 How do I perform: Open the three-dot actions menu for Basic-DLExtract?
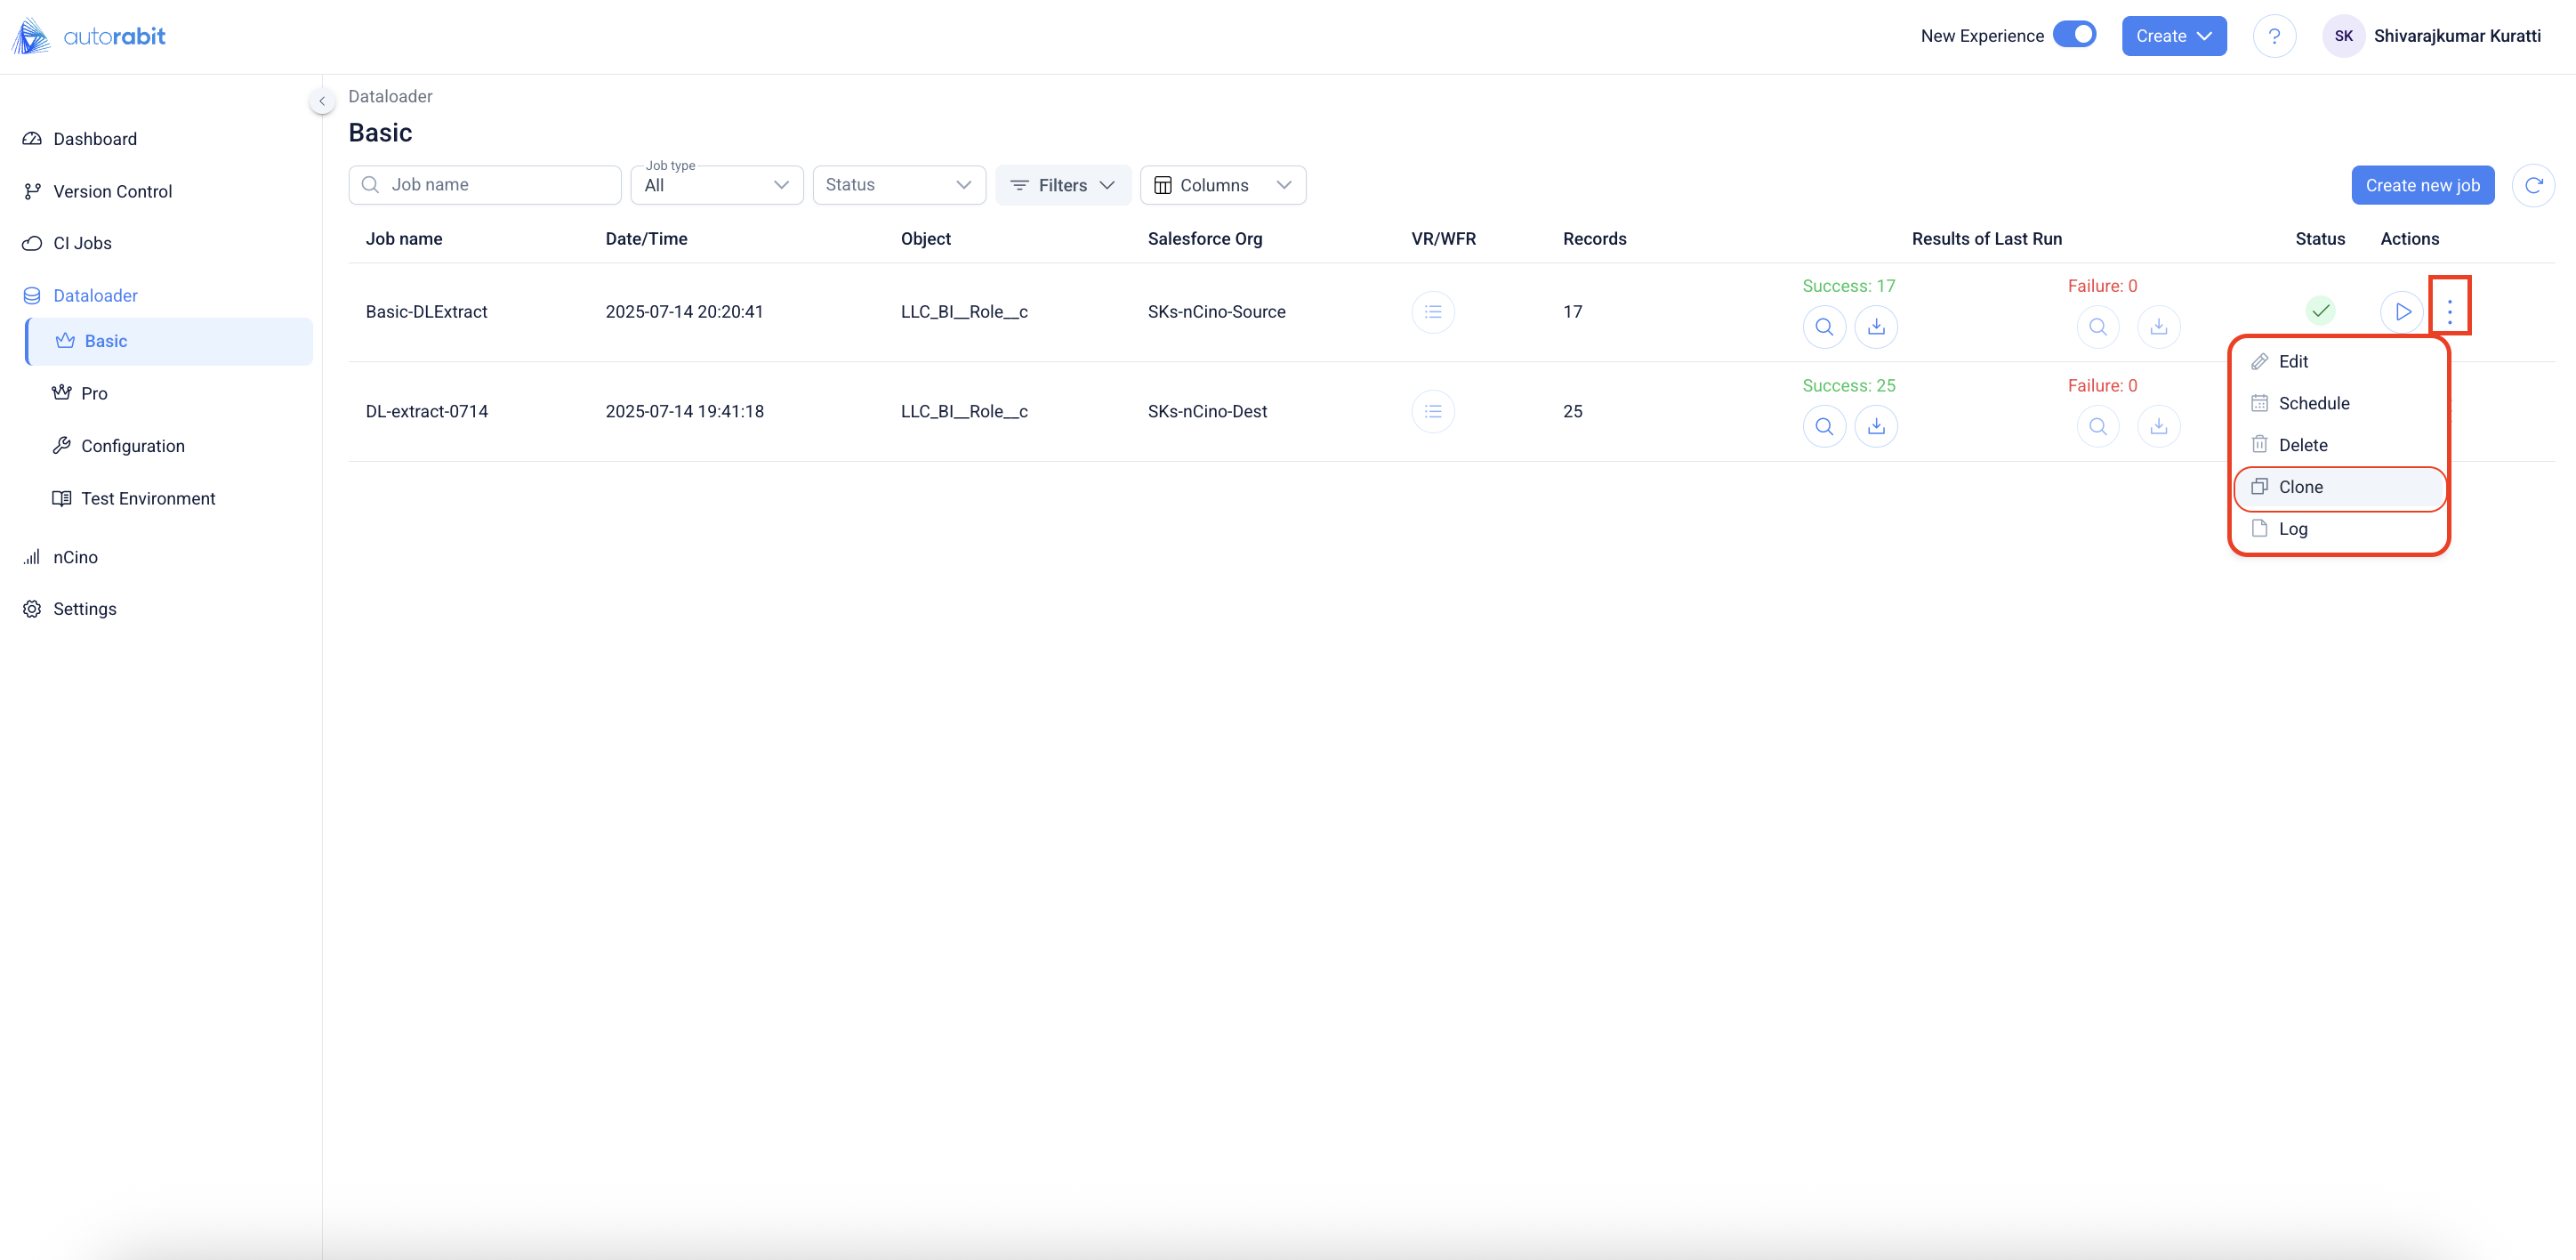pyautogui.click(x=2449, y=311)
